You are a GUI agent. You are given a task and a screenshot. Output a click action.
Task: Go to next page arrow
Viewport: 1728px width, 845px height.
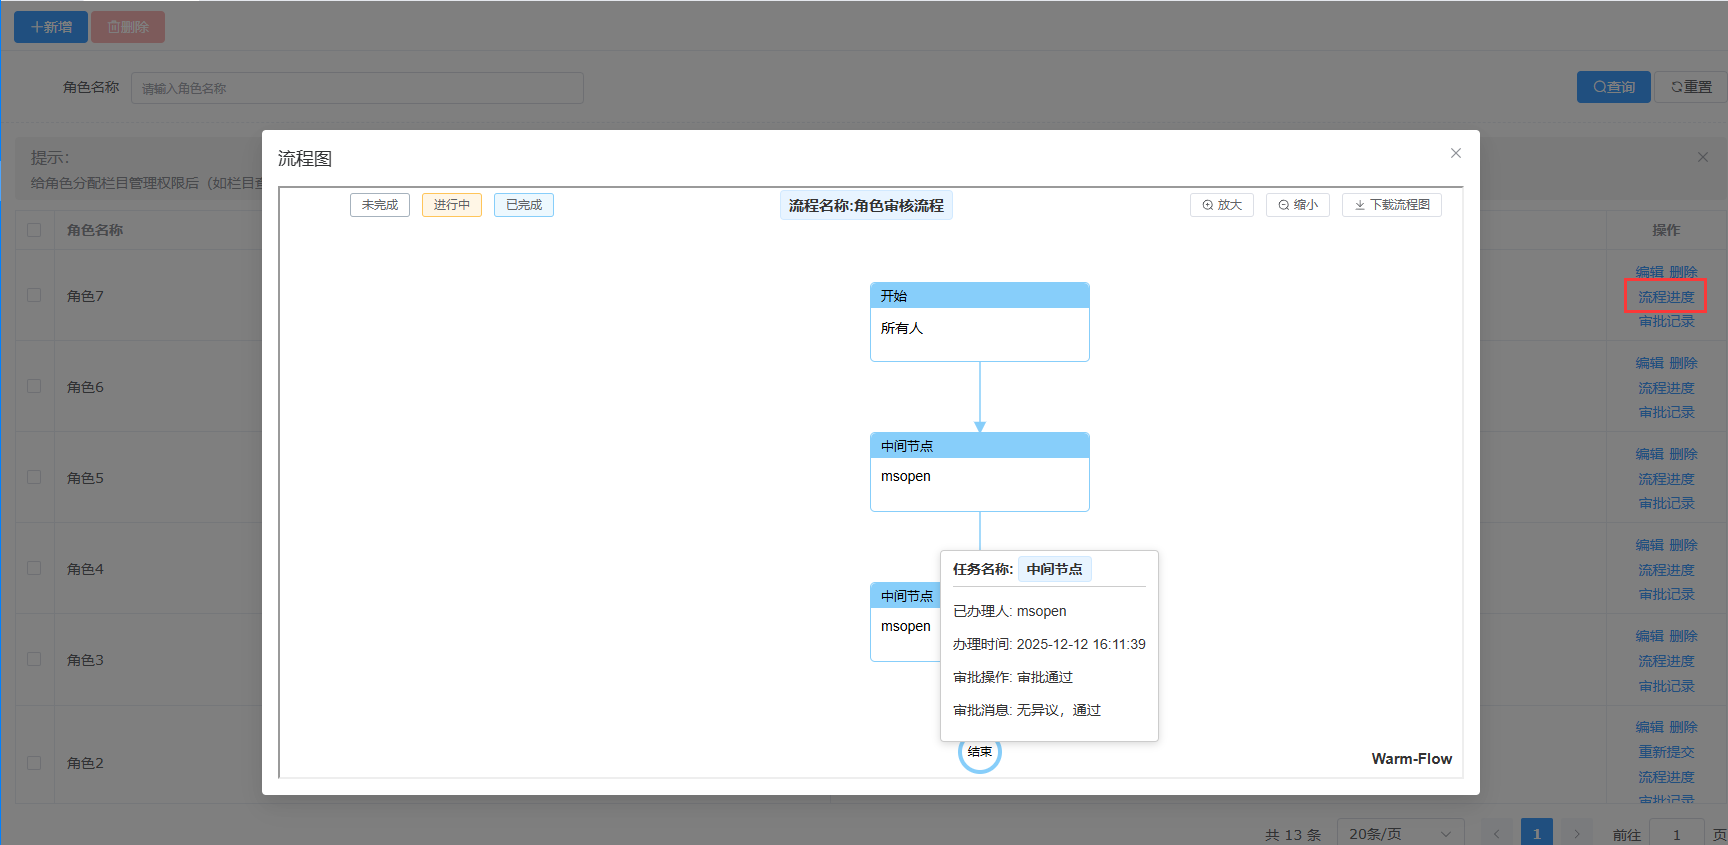click(1576, 833)
